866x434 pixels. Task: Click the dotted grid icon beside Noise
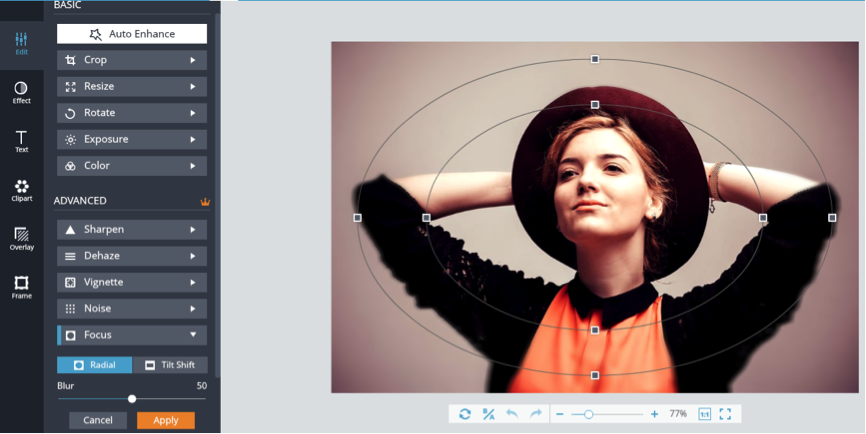tap(70, 309)
